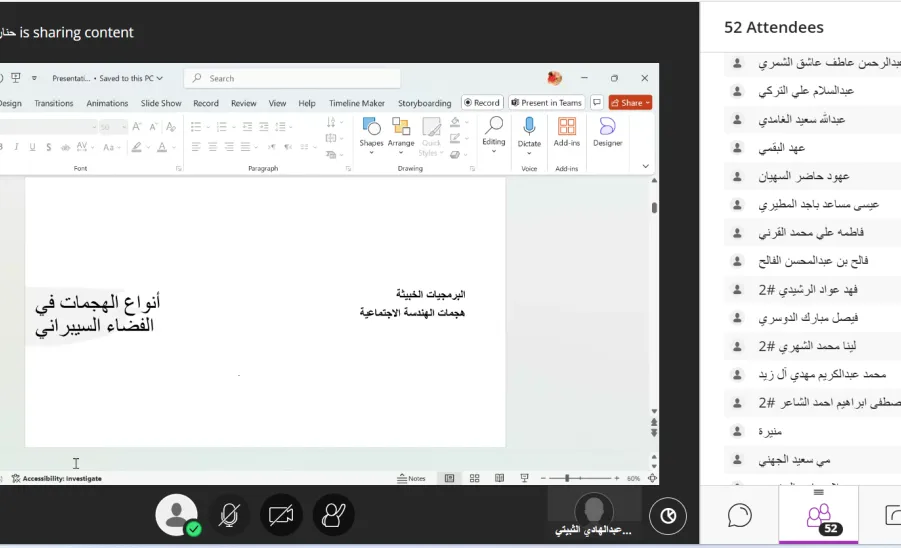Viewport: 901px width, 548px height.
Task: Fit slide to current window
Action: click(652, 478)
